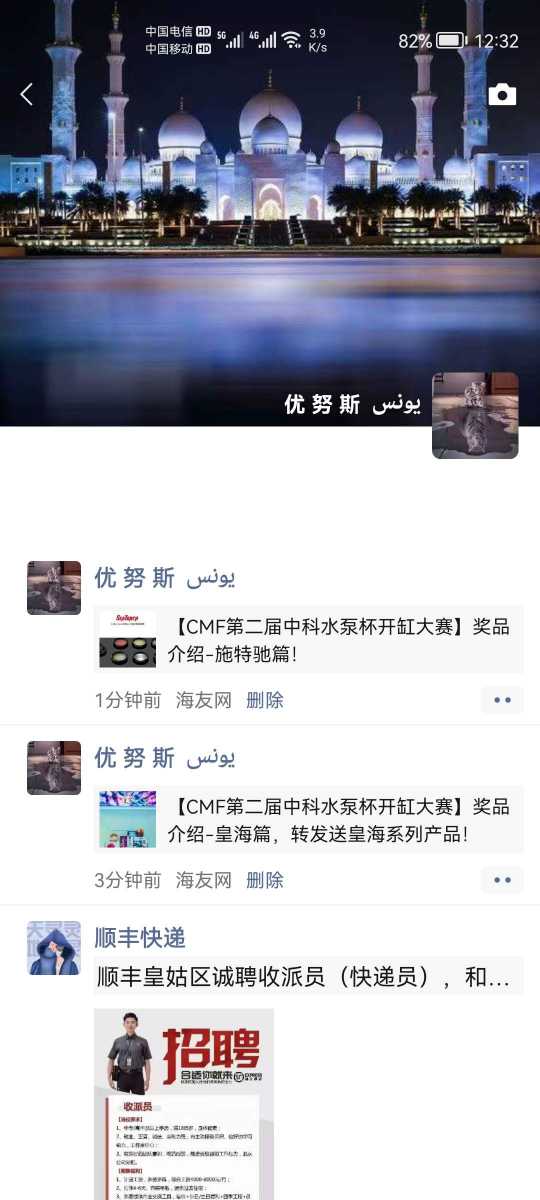Open 海友网 source on the first post
Image resolution: width=540 pixels, height=1200 pixels.
click(x=204, y=700)
